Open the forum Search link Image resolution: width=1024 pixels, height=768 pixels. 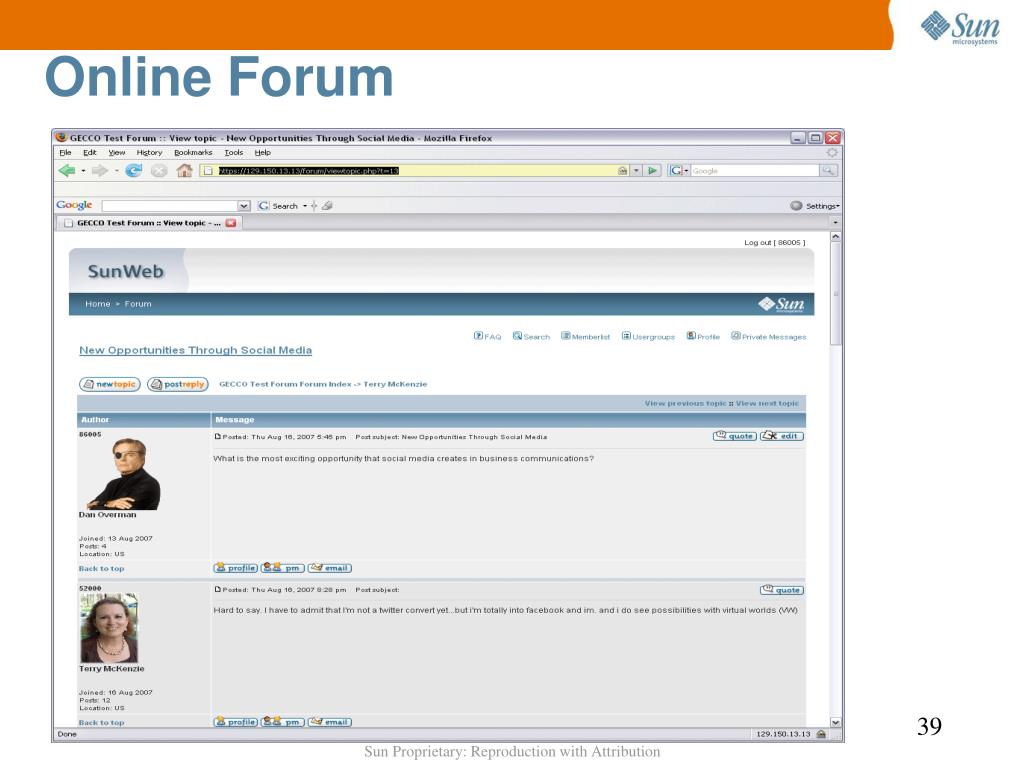pyautogui.click(x=531, y=336)
